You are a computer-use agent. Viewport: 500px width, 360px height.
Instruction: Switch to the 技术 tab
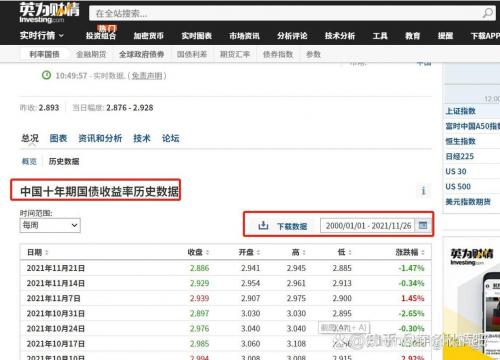click(x=142, y=138)
